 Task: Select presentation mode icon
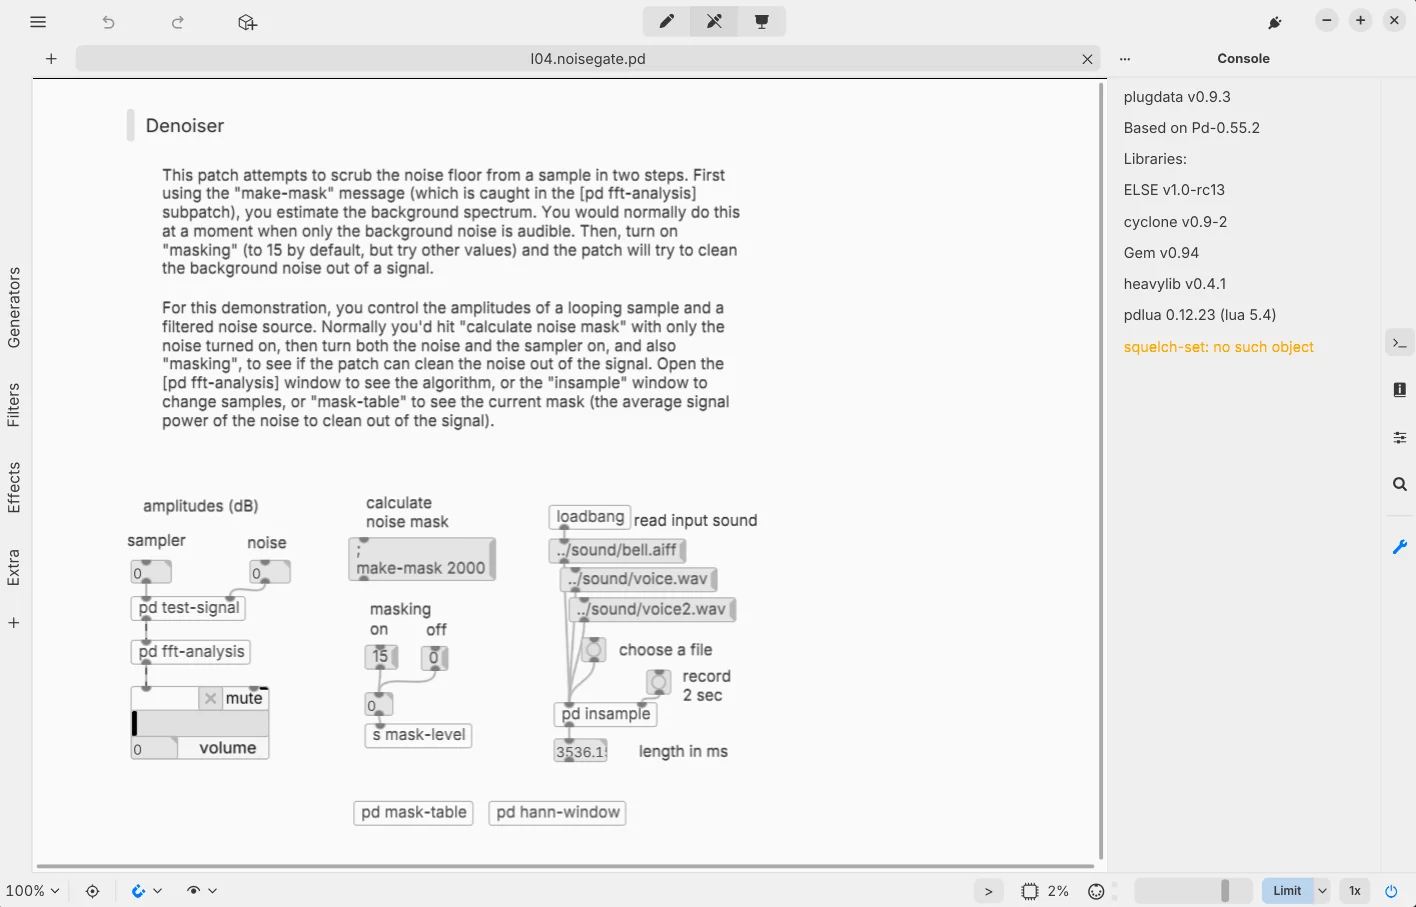pyautogui.click(x=762, y=21)
